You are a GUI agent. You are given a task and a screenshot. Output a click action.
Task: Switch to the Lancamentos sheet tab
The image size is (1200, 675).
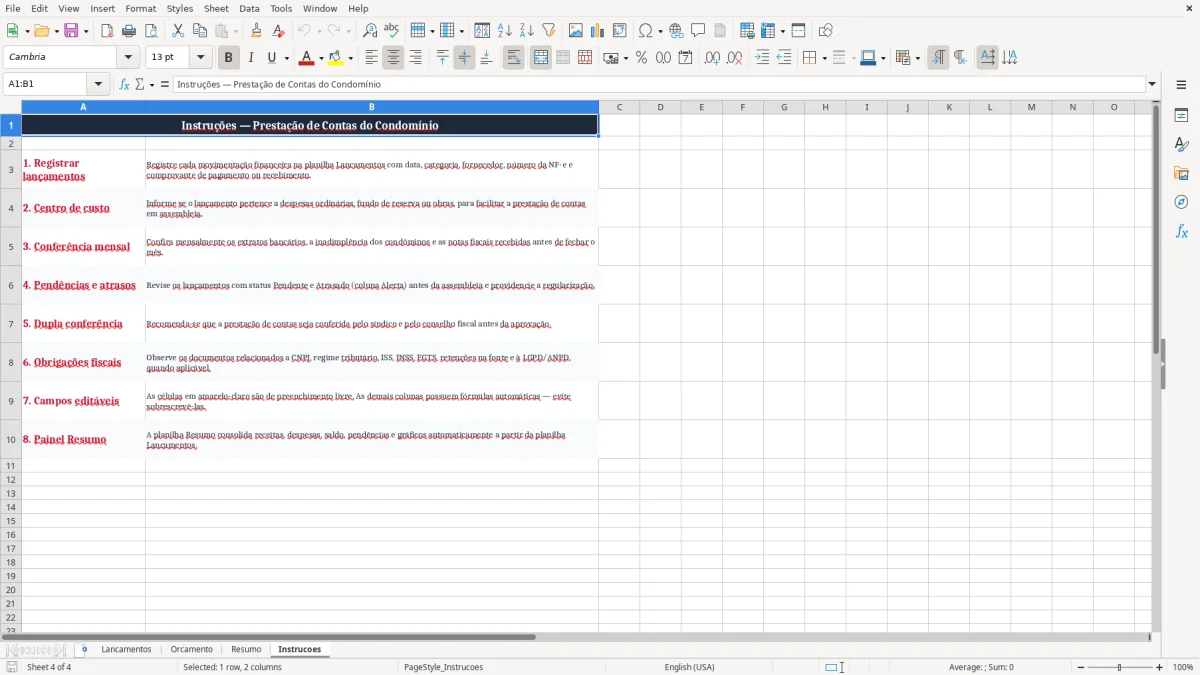[126, 650]
